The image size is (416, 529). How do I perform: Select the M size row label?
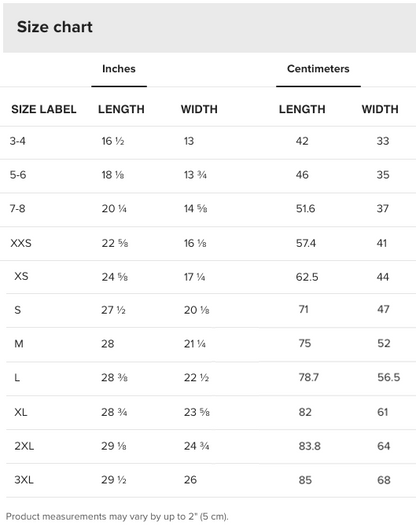pos(19,344)
